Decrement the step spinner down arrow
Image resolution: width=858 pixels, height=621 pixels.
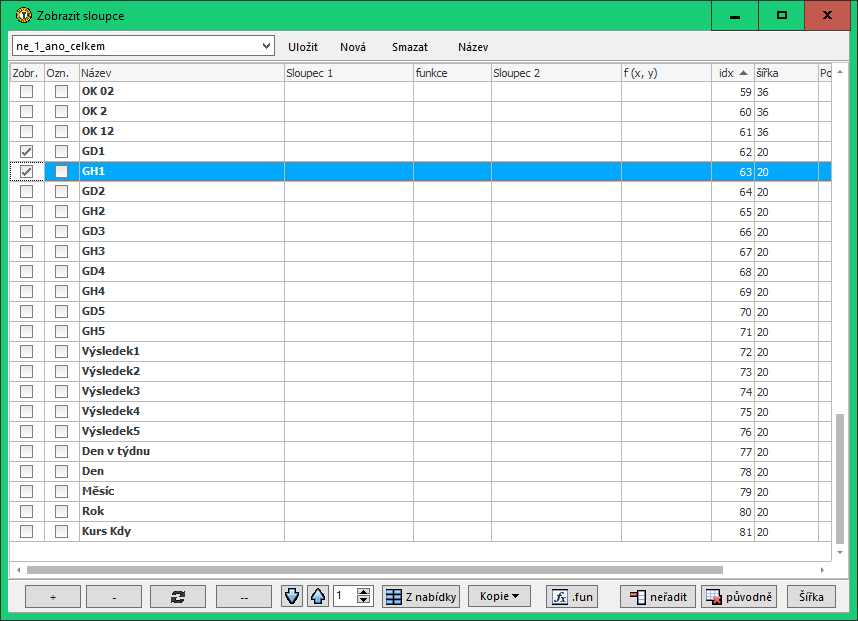[x=363, y=600]
